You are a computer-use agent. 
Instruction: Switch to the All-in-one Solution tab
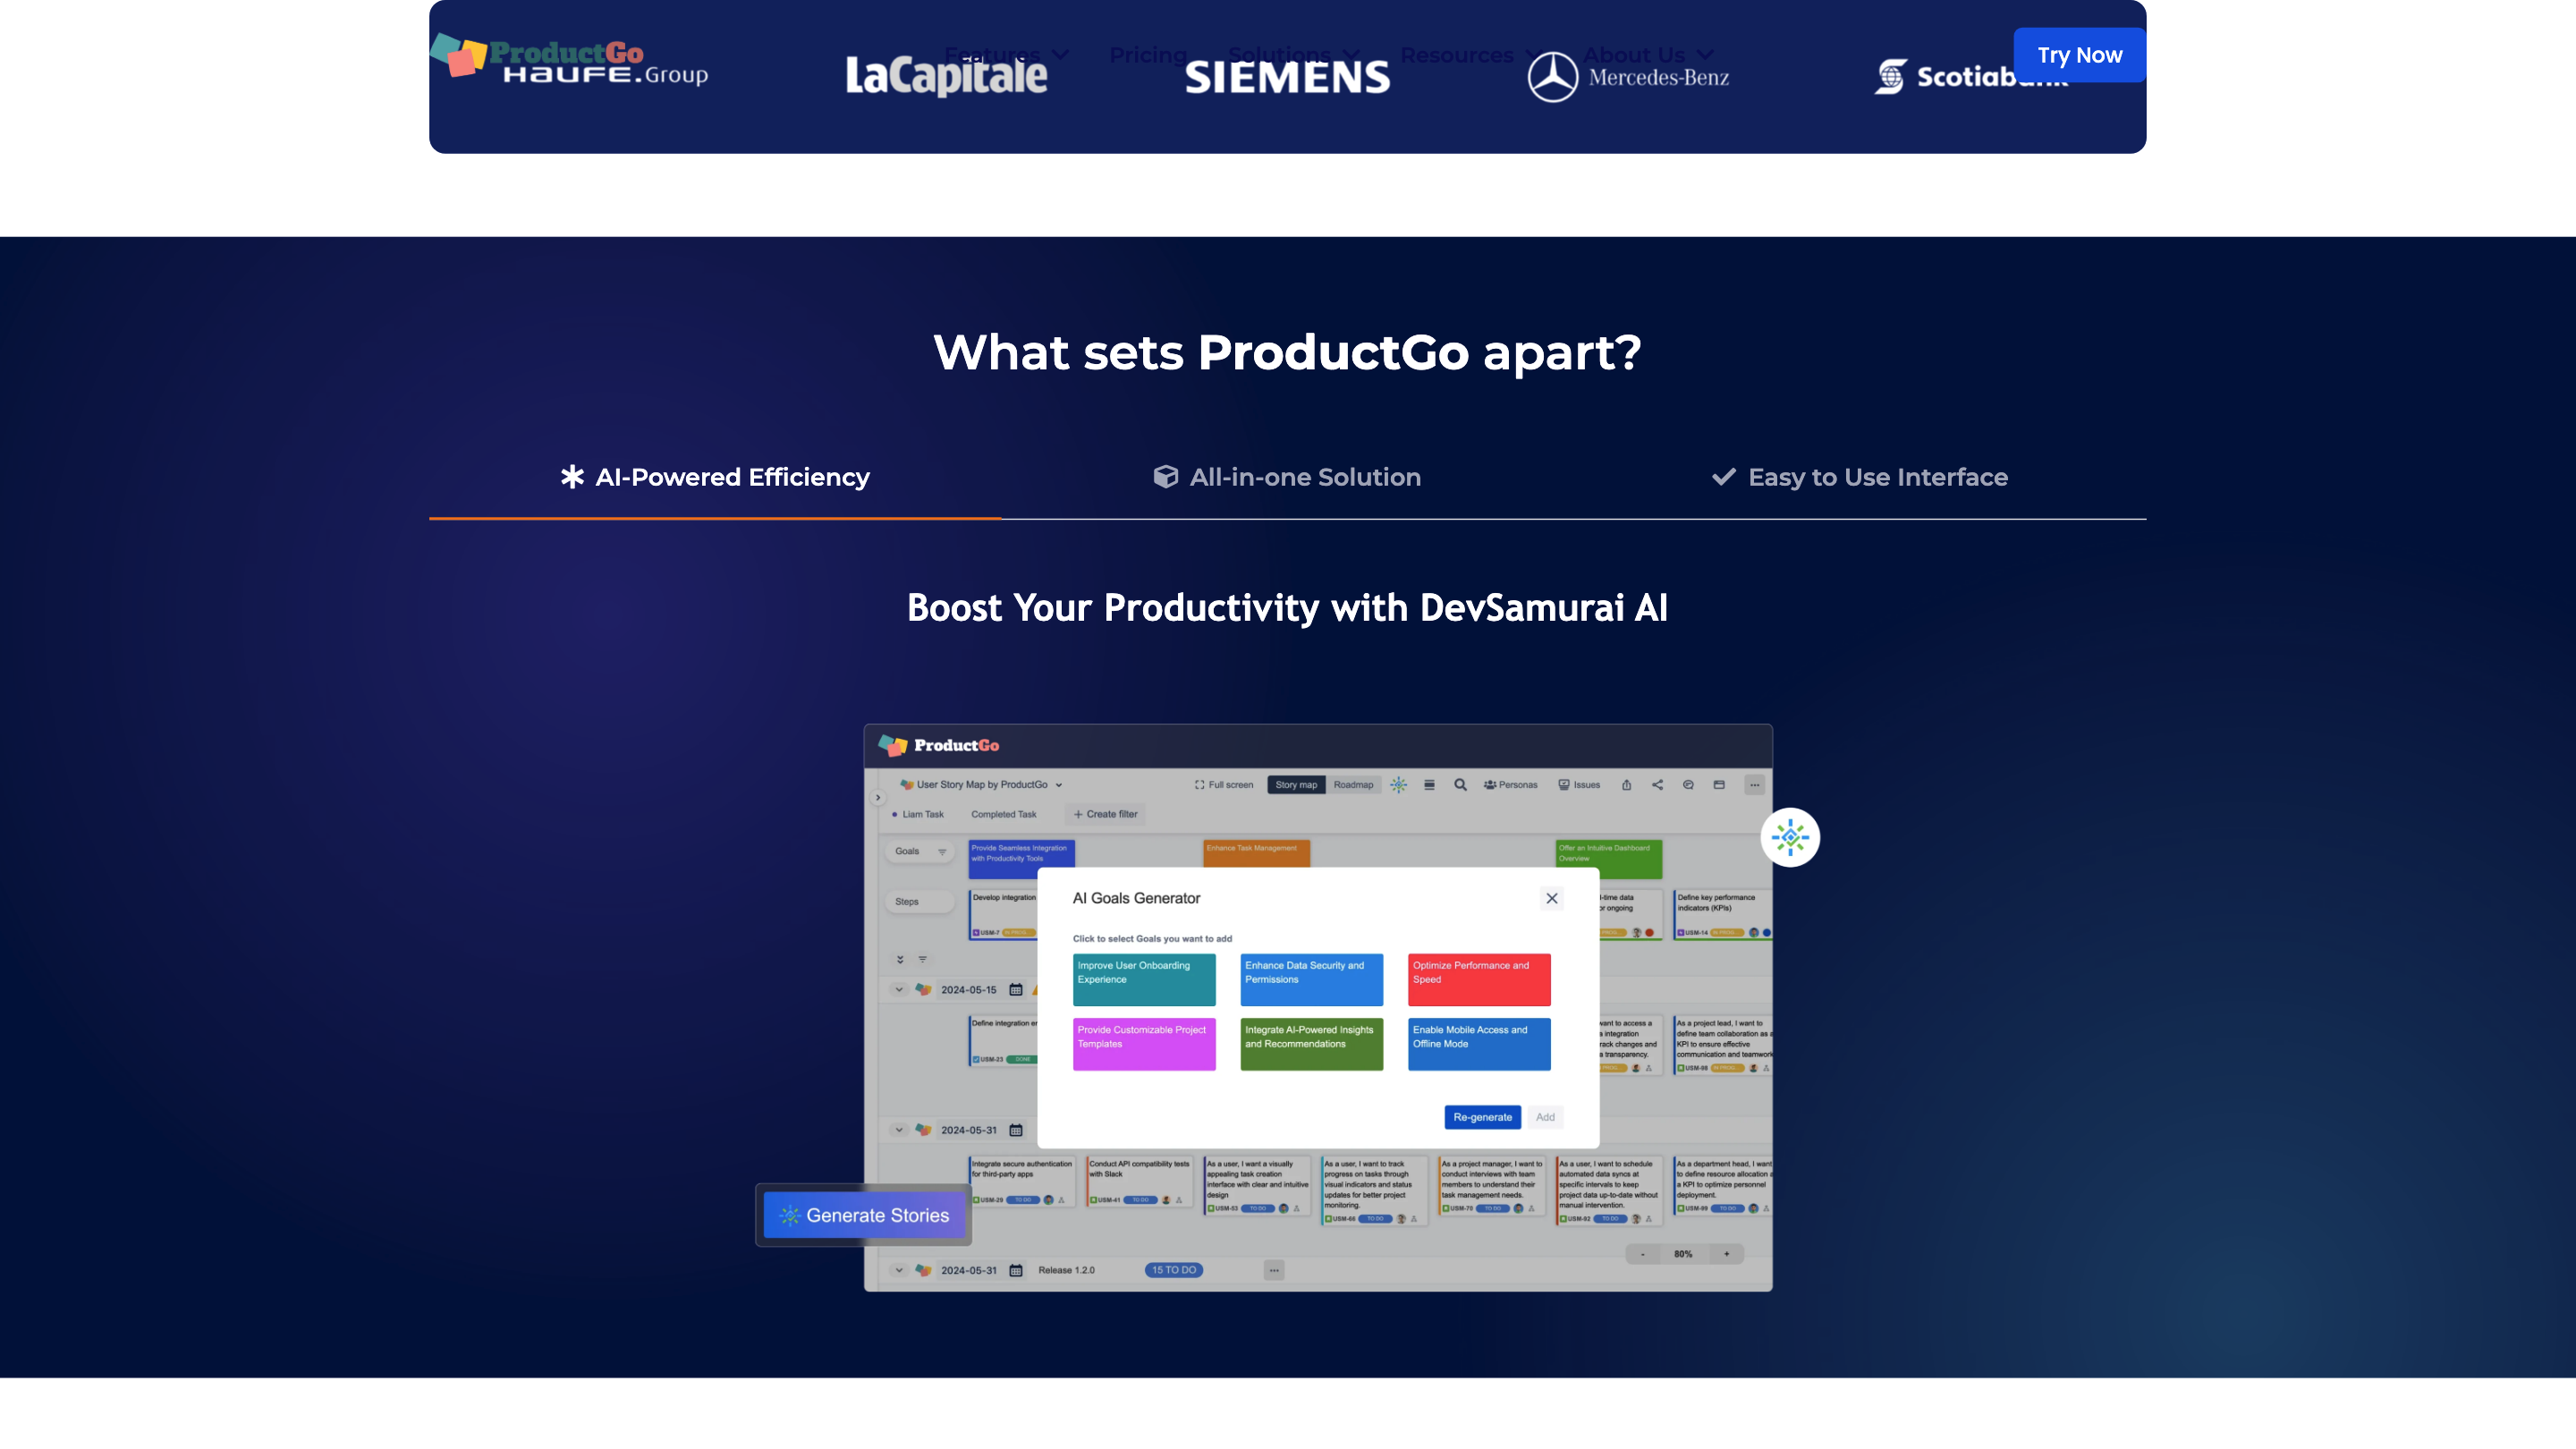point(1287,477)
